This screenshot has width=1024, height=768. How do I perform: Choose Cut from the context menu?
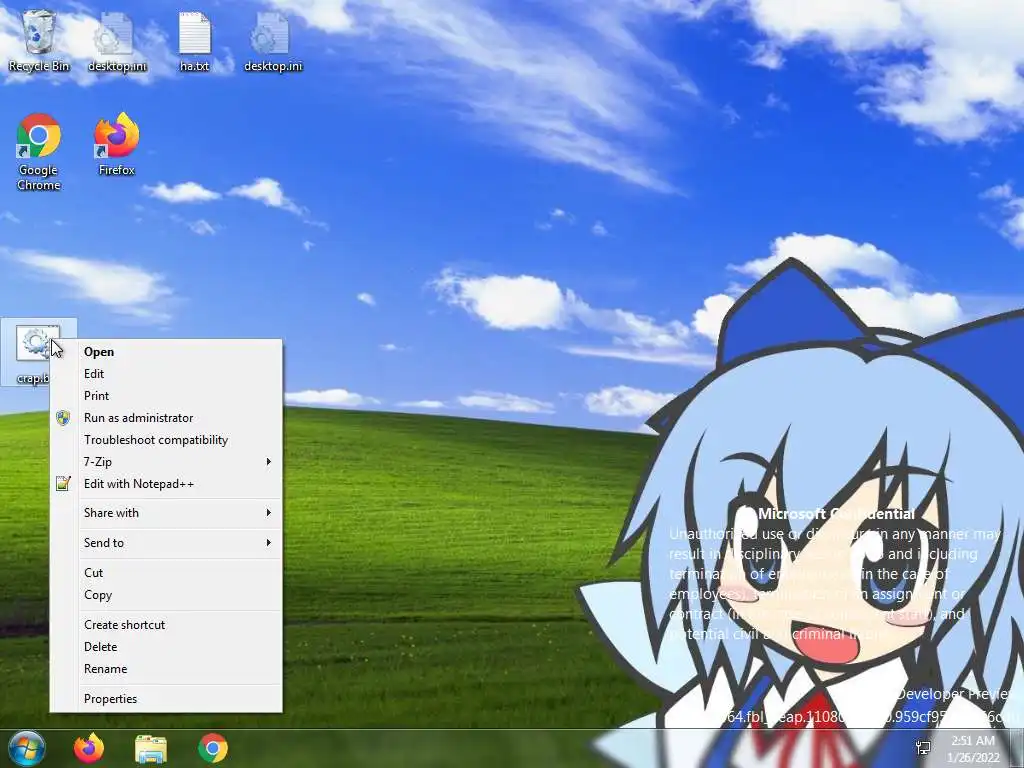tap(166, 573)
